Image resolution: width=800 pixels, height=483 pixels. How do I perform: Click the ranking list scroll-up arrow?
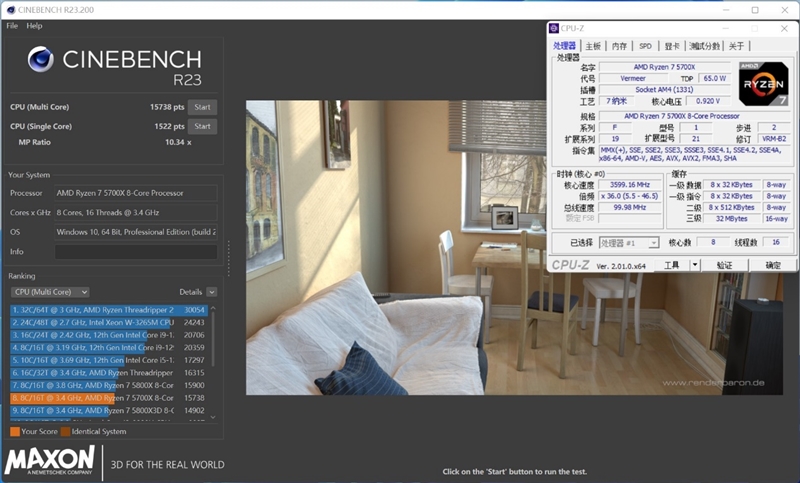[x=213, y=308]
